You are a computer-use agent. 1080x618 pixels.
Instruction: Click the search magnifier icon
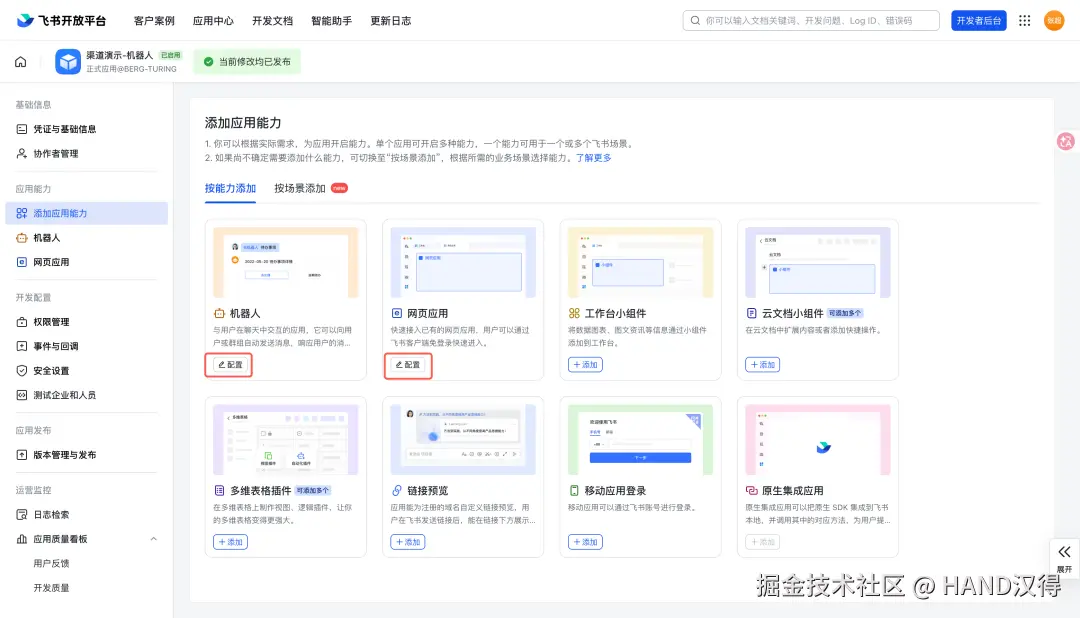point(695,21)
